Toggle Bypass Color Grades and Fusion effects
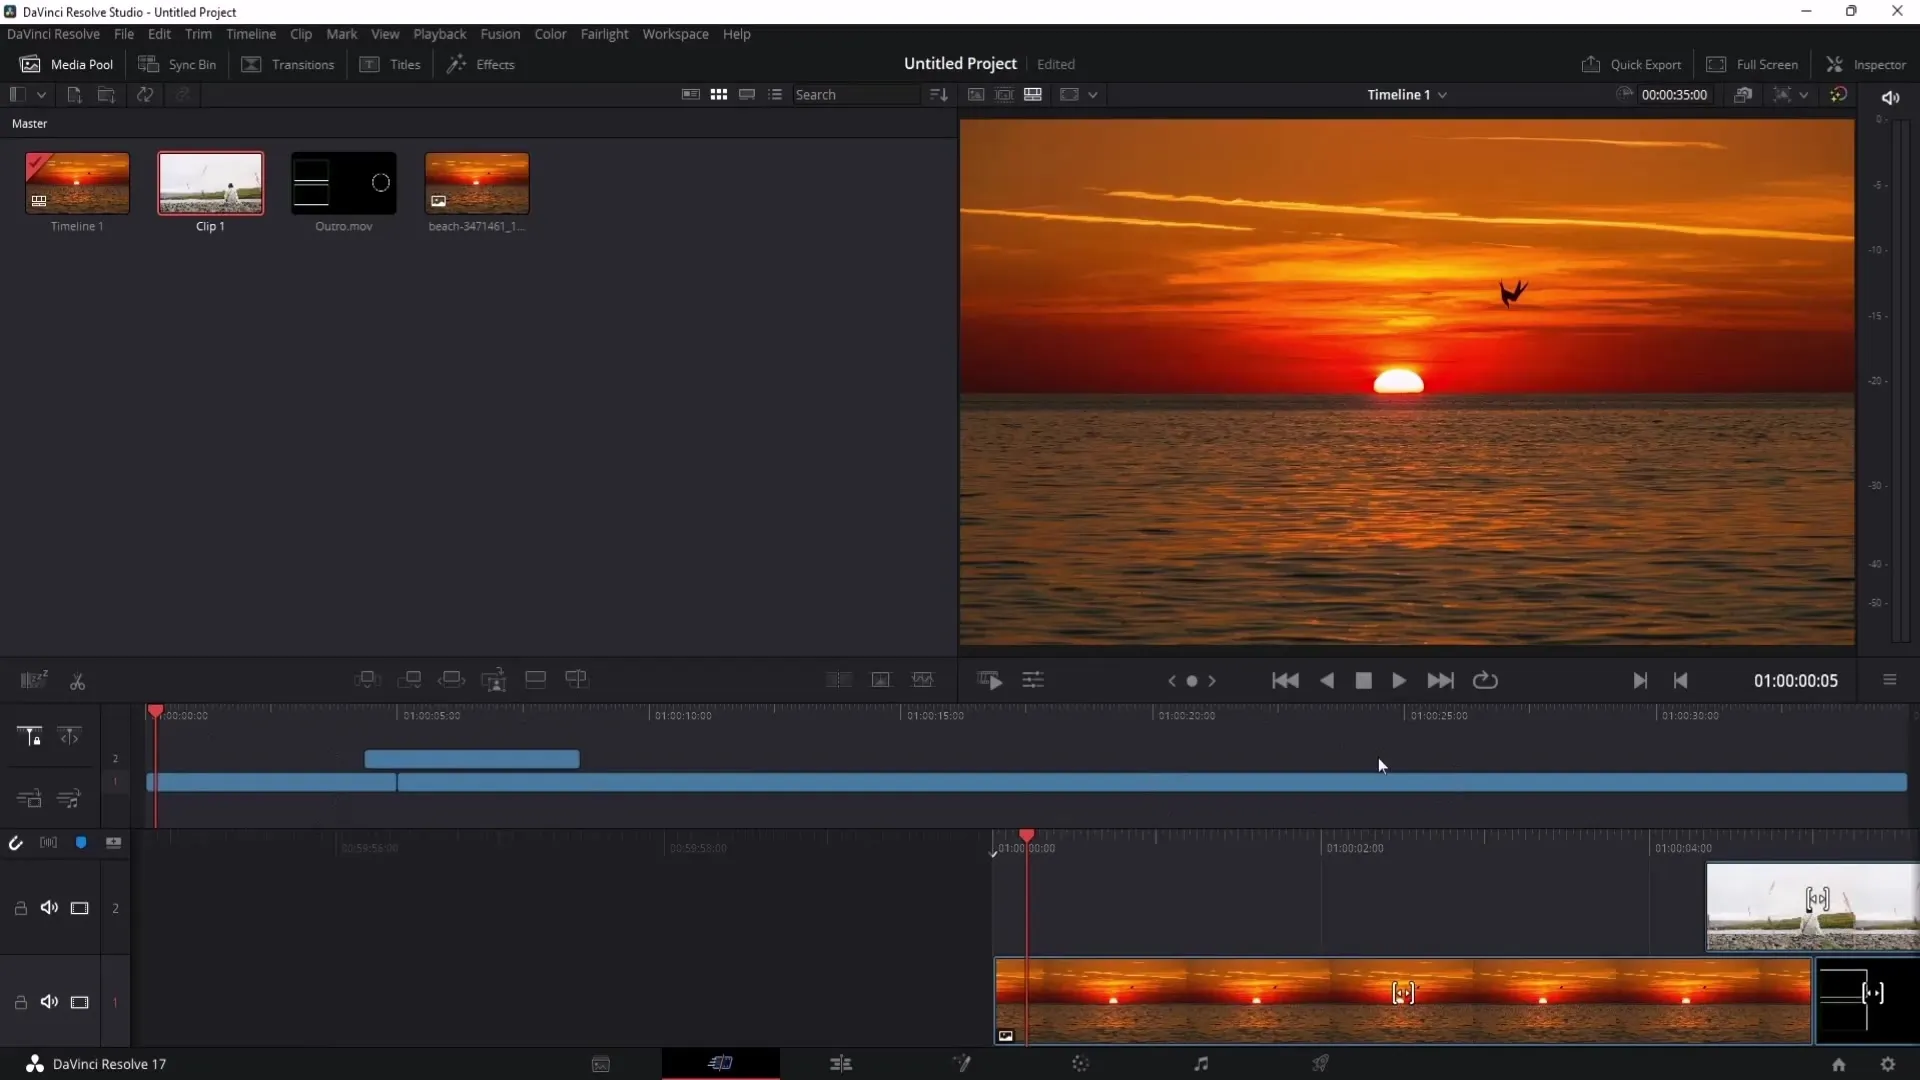Image resolution: width=1920 pixels, height=1080 pixels. point(1838,94)
